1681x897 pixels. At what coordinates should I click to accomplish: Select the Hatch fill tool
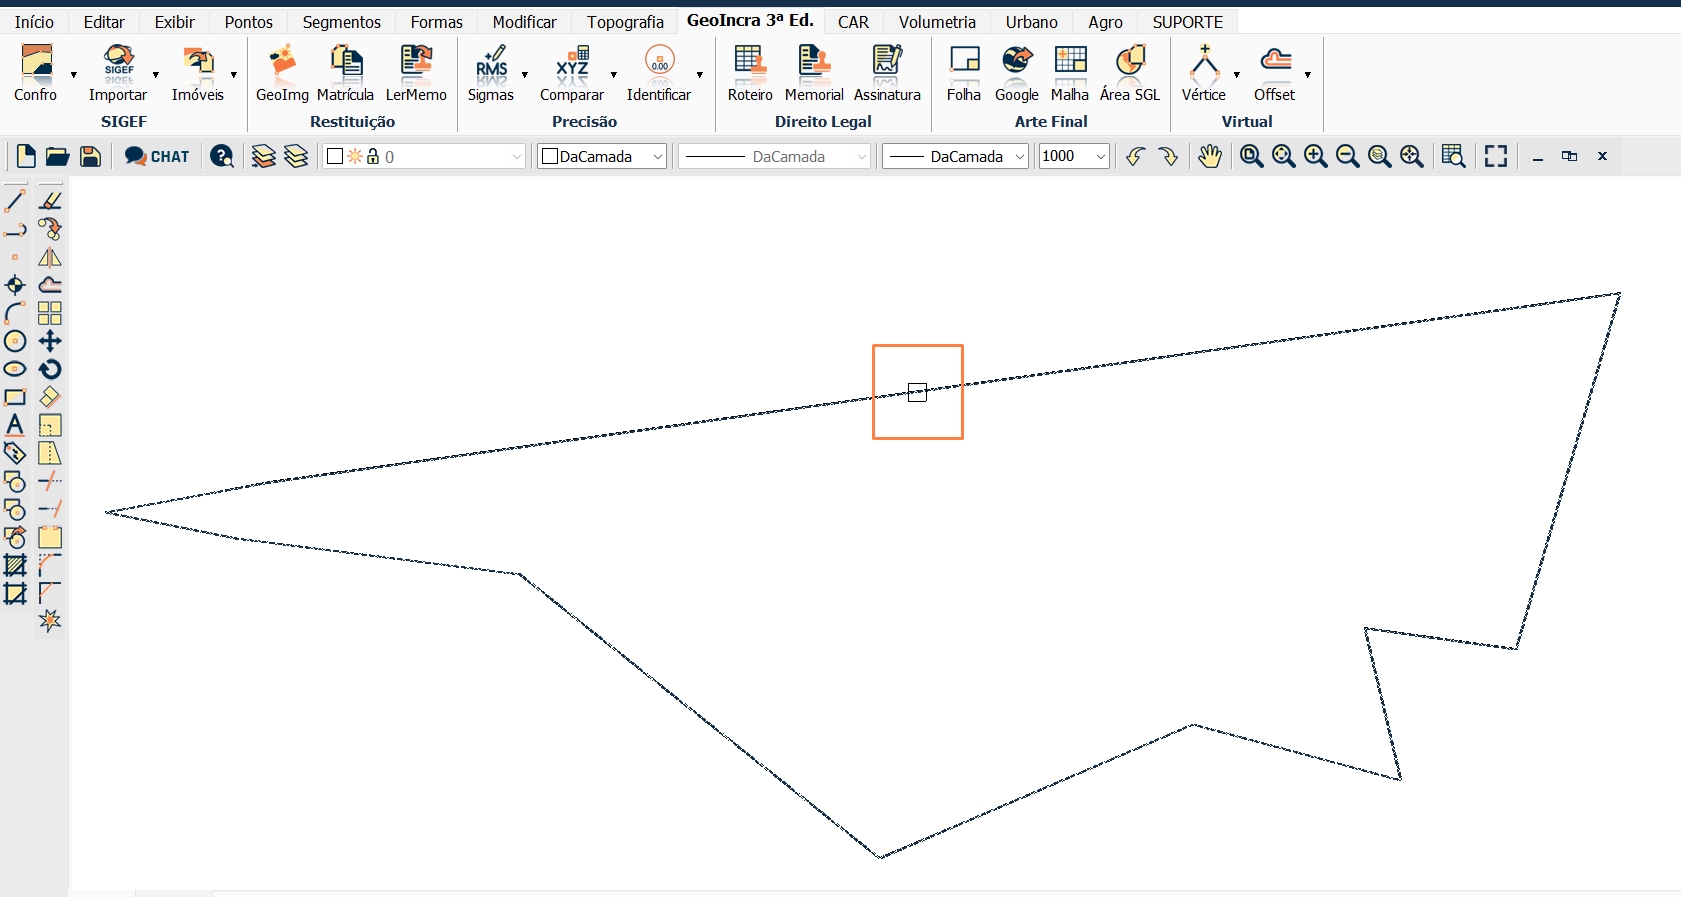coord(15,565)
